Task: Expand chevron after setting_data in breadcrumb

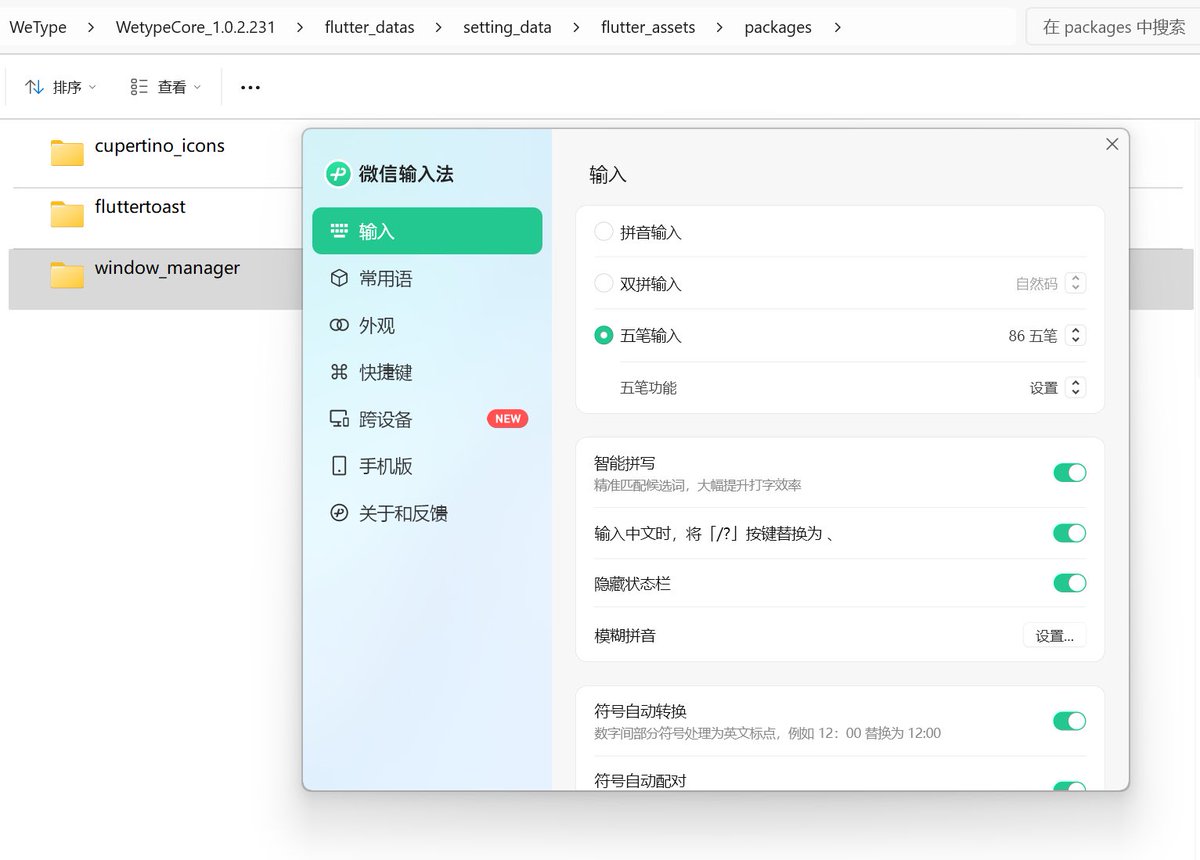Action: 576,27
